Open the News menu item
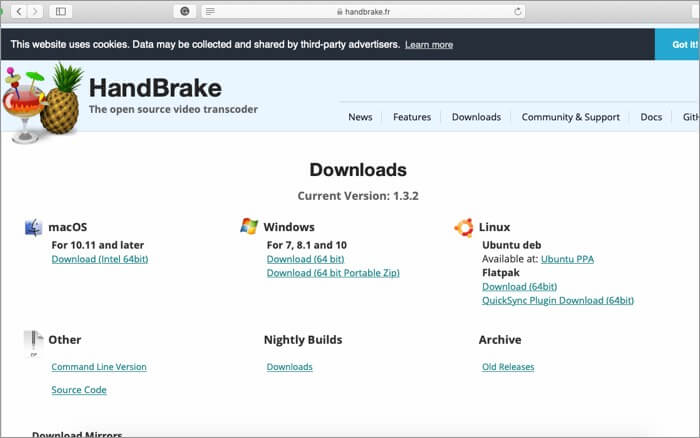The image size is (700, 438). pos(360,117)
